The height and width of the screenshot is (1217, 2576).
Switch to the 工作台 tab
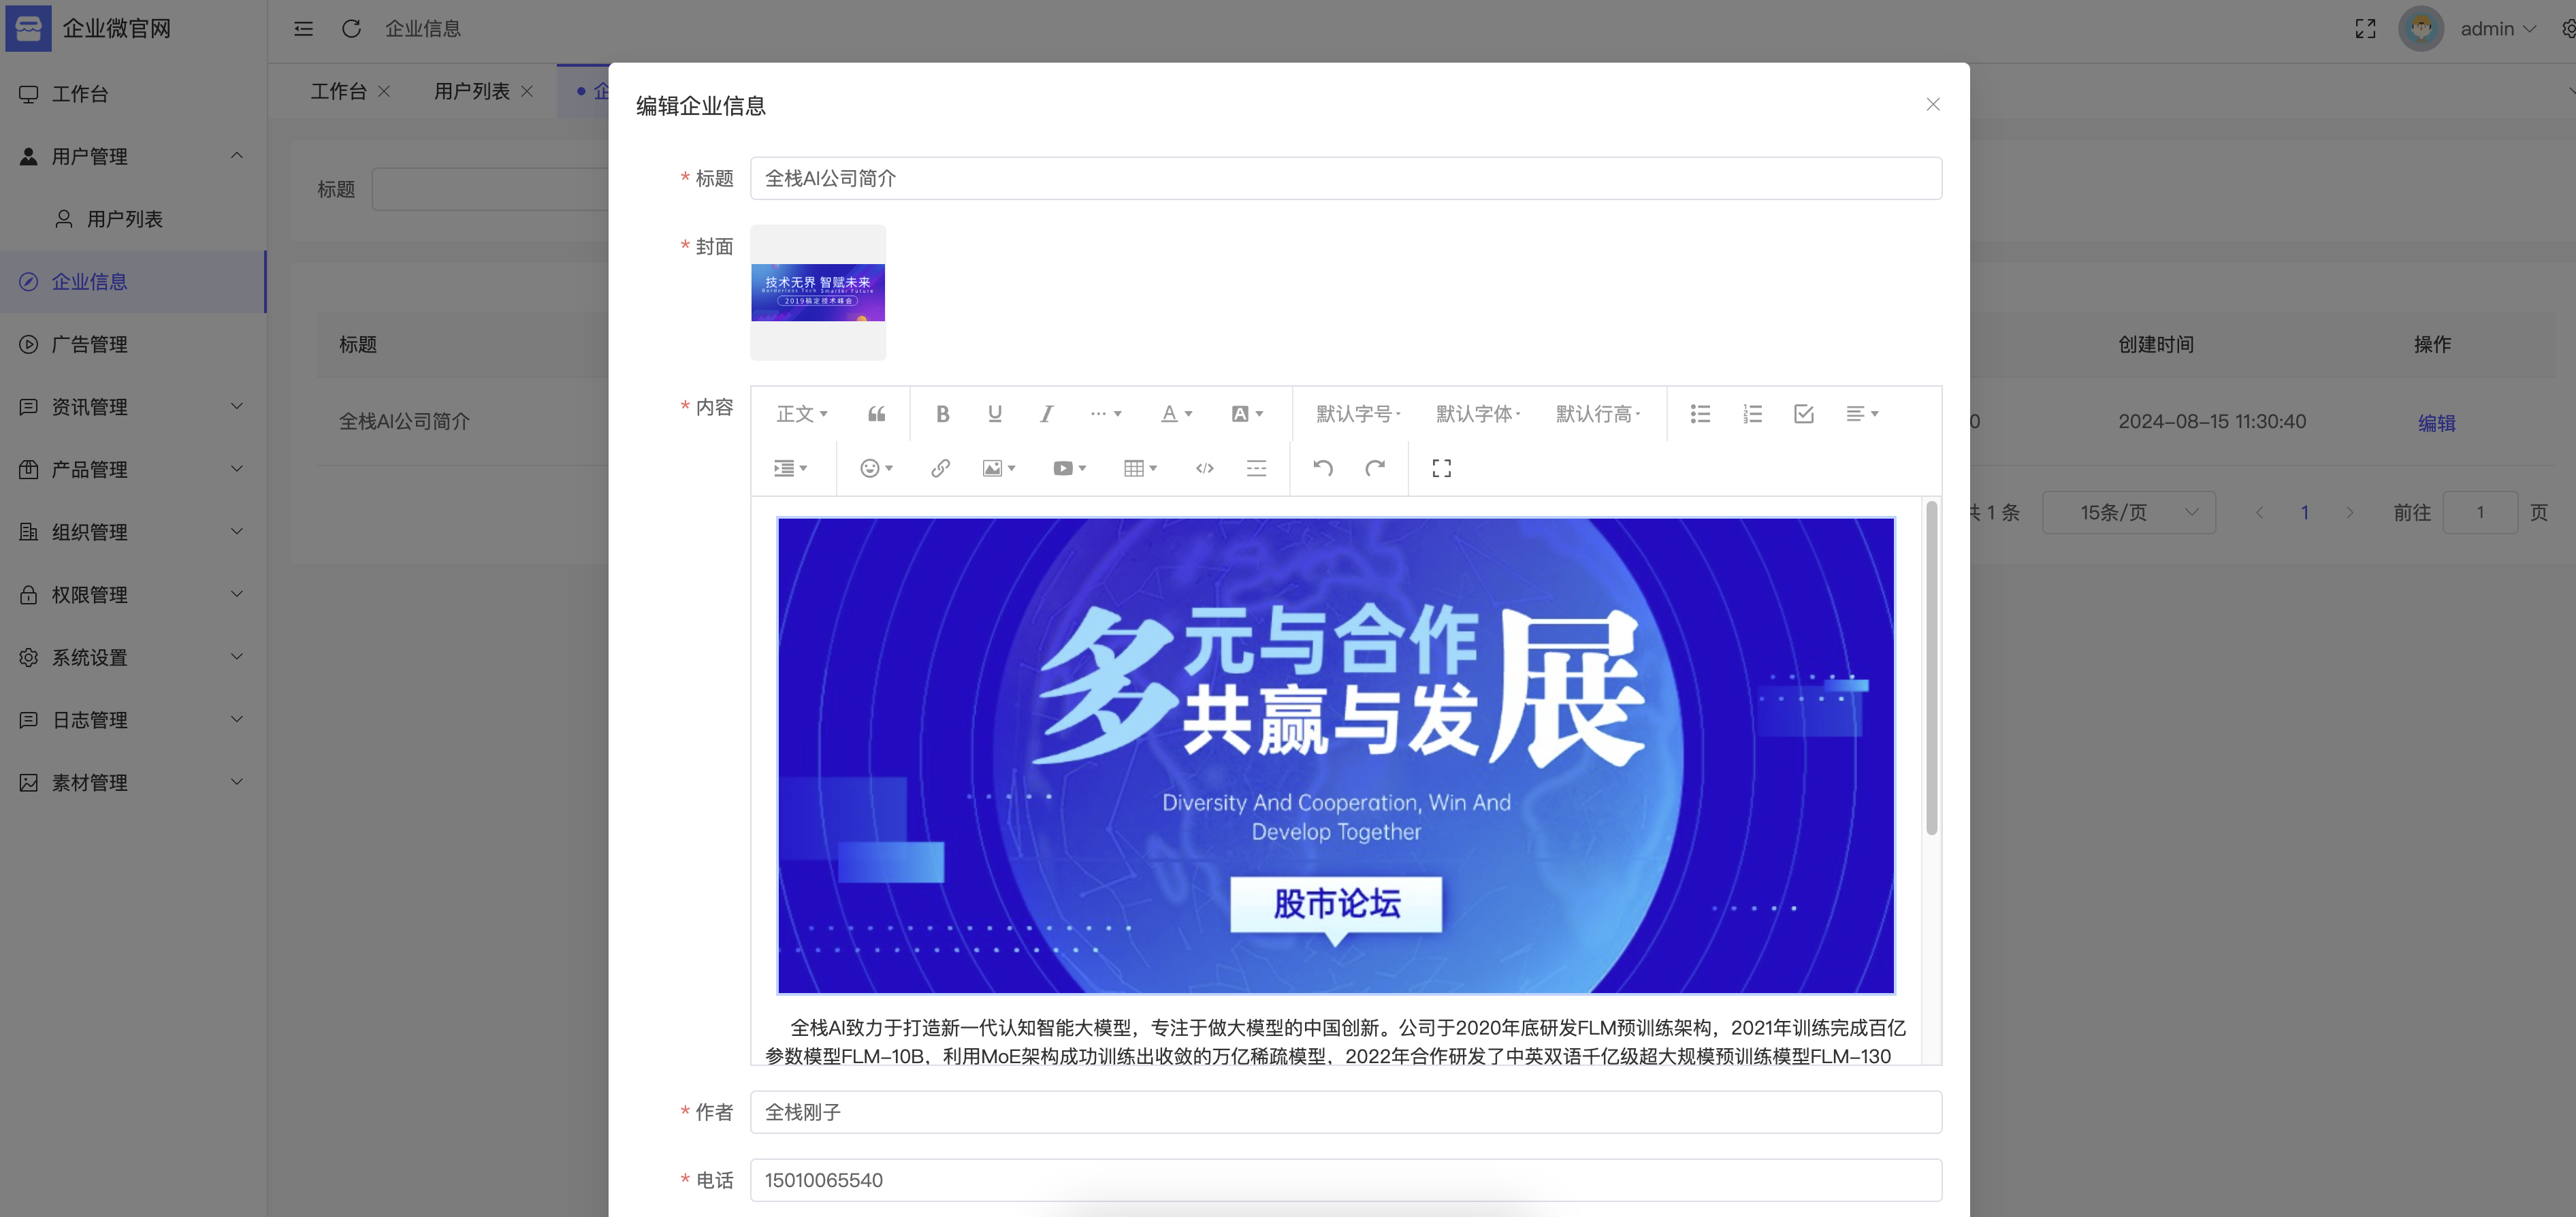(338, 91)
